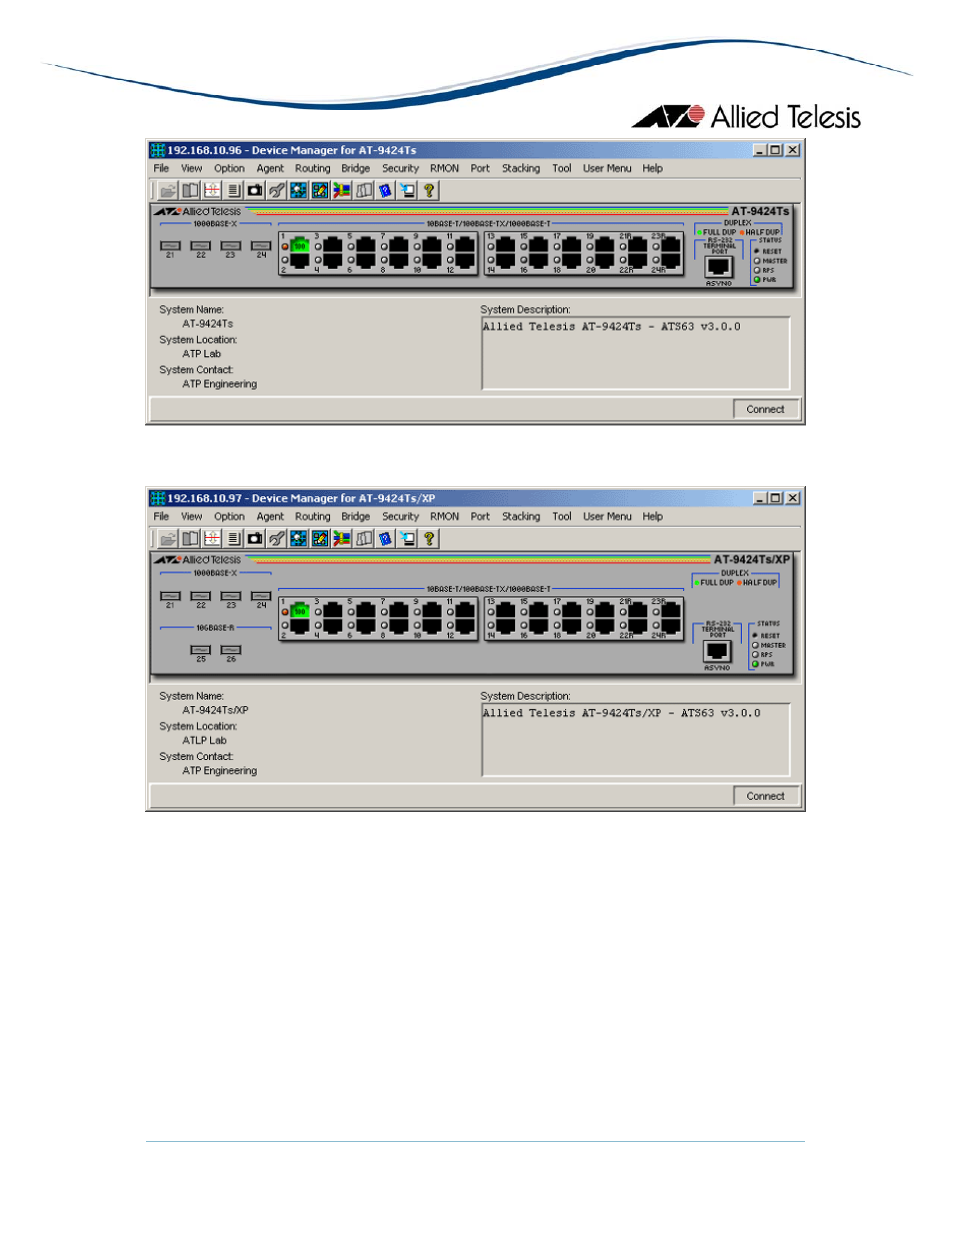Click Connect button in 192.168.10.96 window
The image size is (954, 1235).
(765, 409)
